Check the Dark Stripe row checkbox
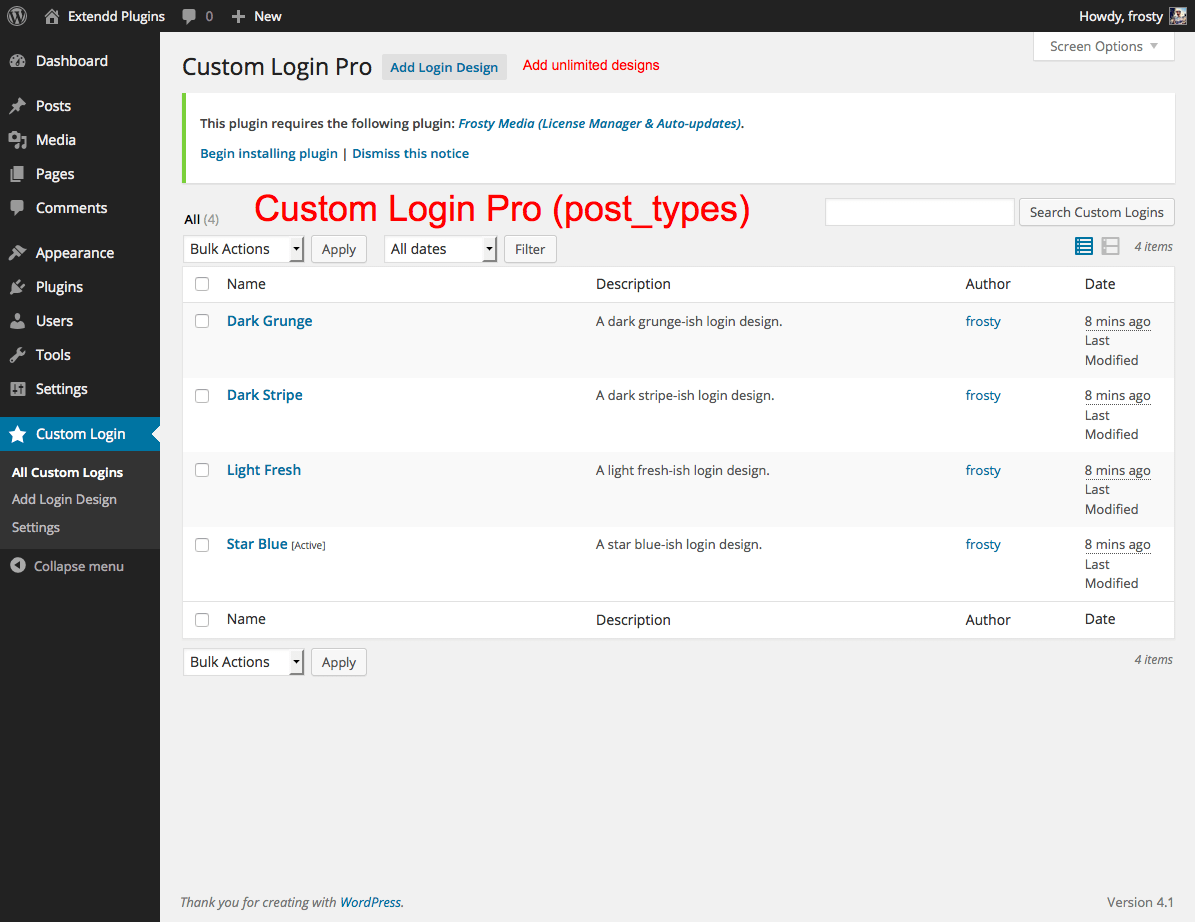The image size is (1195, 922). click(x=202, y=395)
